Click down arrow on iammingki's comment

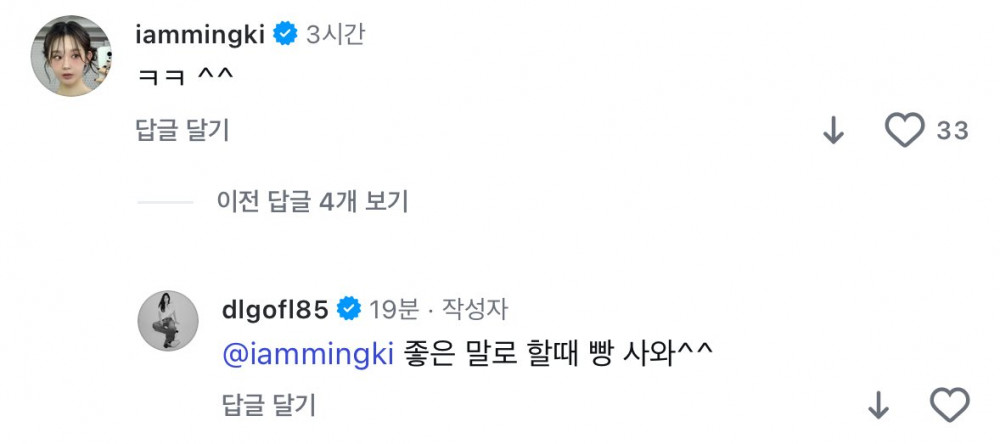click(833, 131)
